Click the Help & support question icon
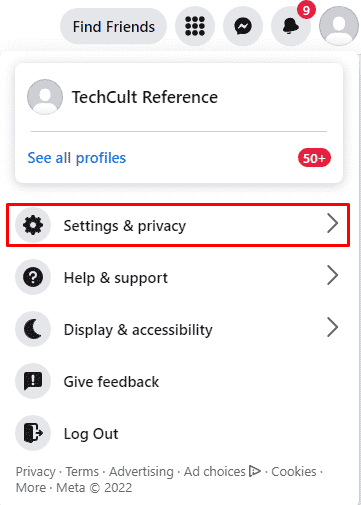Image resolution: width=361 pixels, height=505 pixels. click(33, 277)
